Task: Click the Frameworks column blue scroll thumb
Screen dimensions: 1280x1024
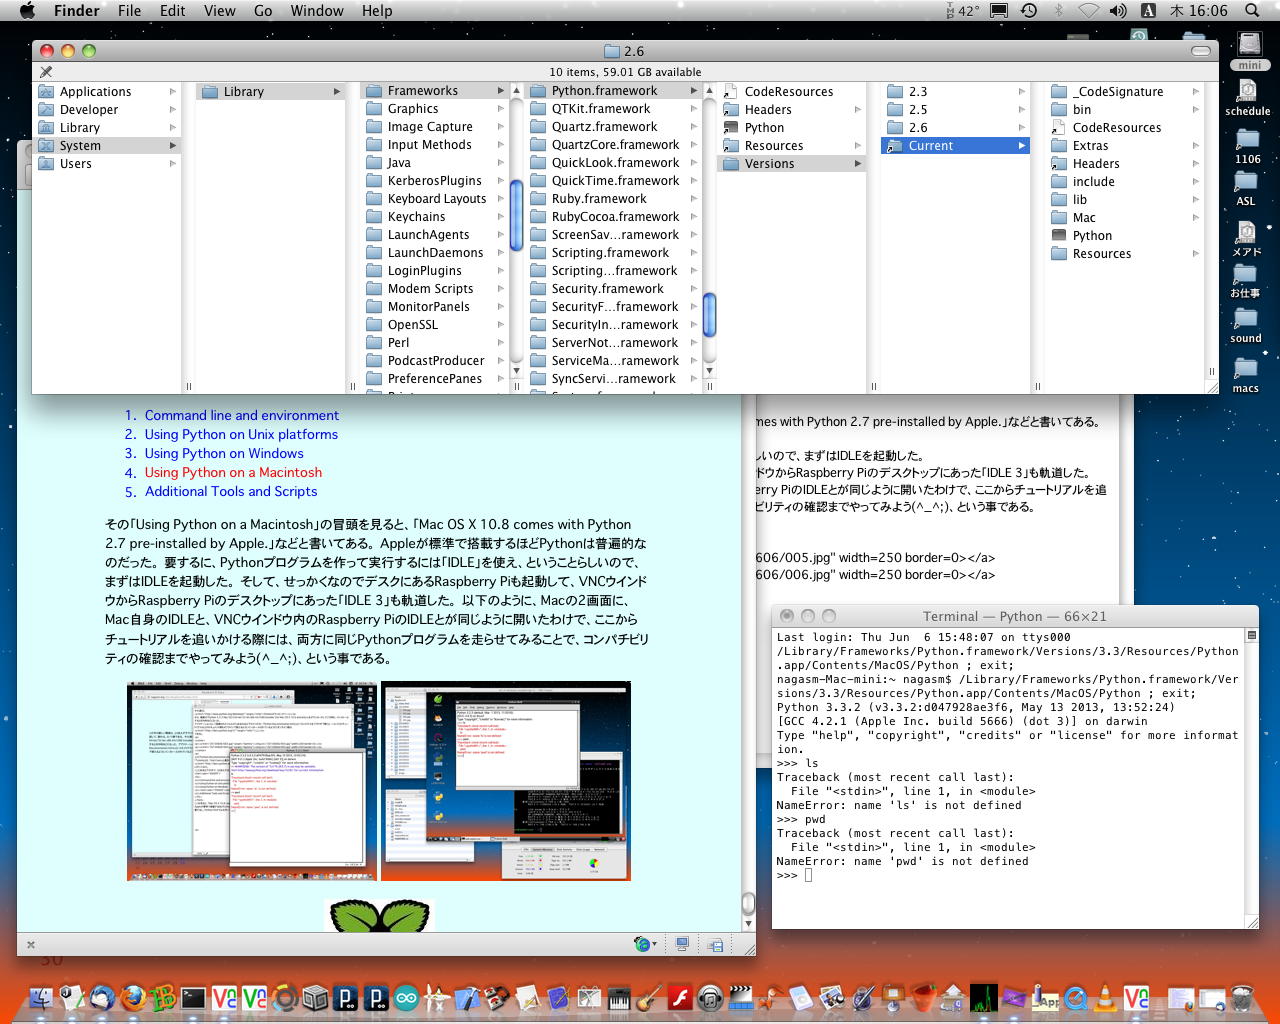Action: pyautogui.click(x=516, y=216)
